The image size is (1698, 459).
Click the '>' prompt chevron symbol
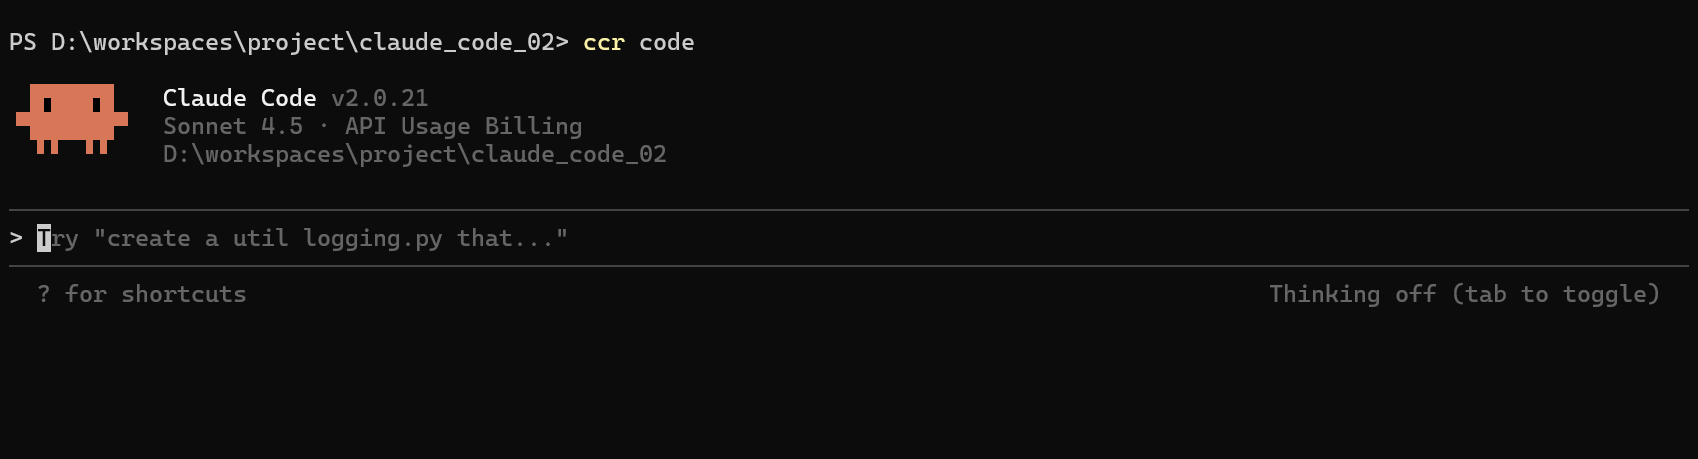click(x=16, y=239)
